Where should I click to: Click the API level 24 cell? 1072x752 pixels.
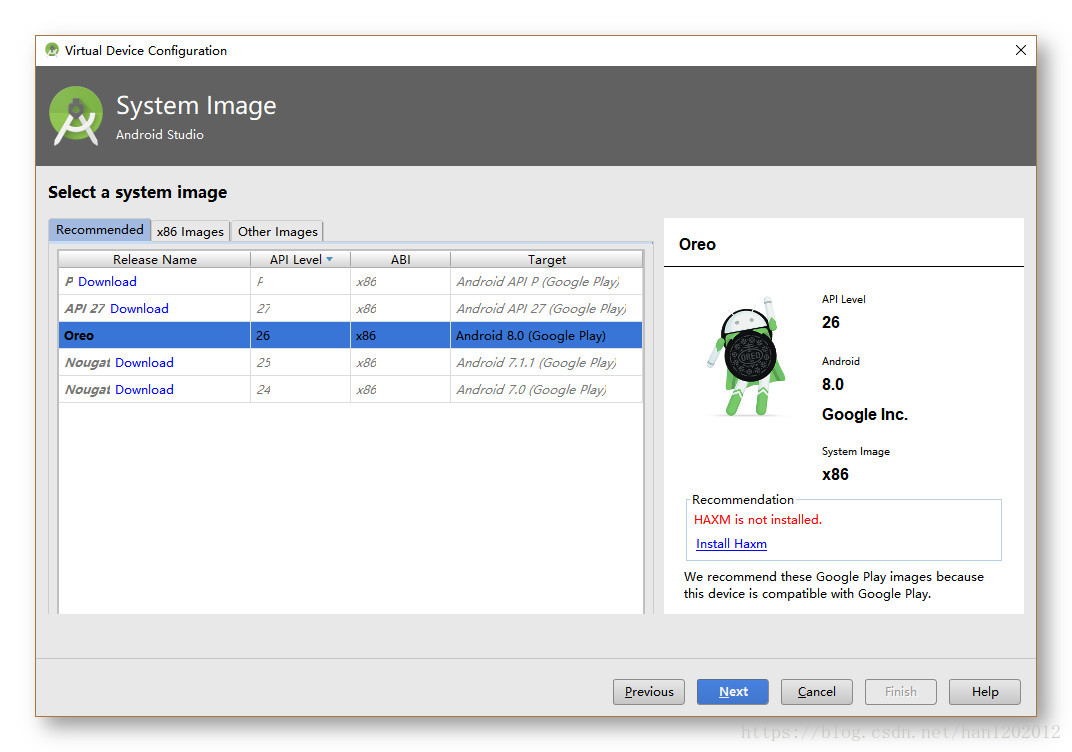click(300, 390)
